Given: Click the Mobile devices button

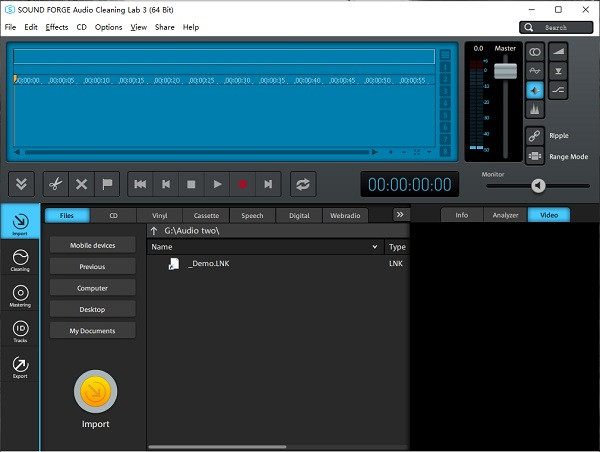Looking at the screenshot, I should (92, 245).
